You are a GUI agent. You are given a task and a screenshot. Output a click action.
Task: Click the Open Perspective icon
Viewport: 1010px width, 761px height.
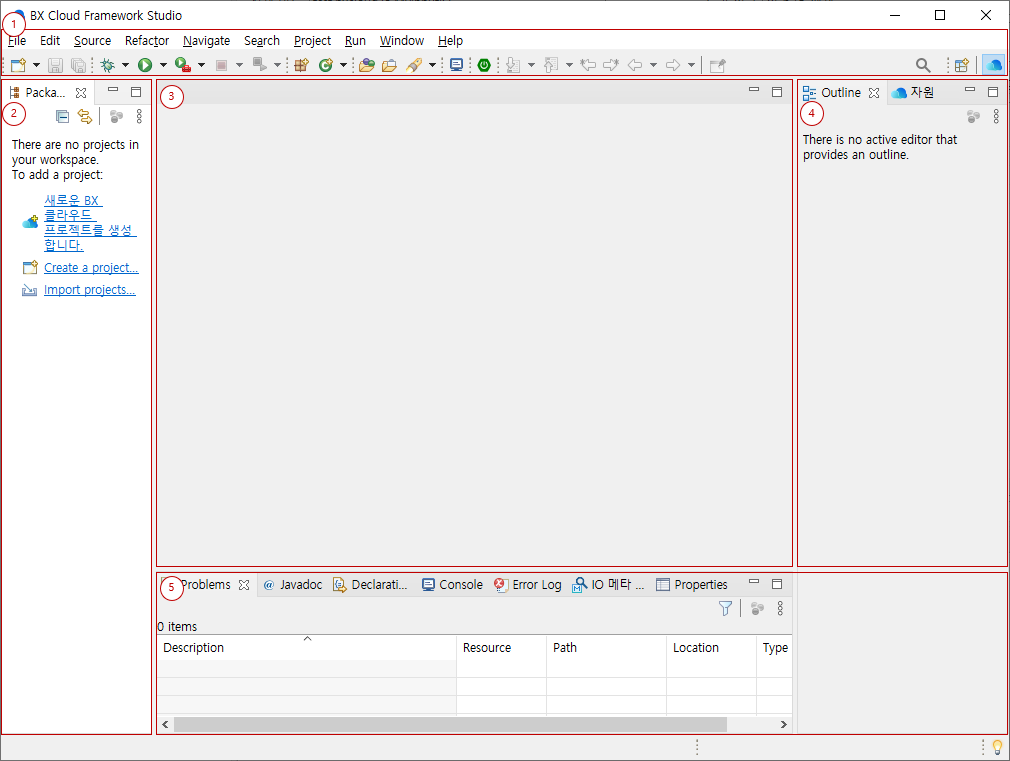(x=961, y=65)
